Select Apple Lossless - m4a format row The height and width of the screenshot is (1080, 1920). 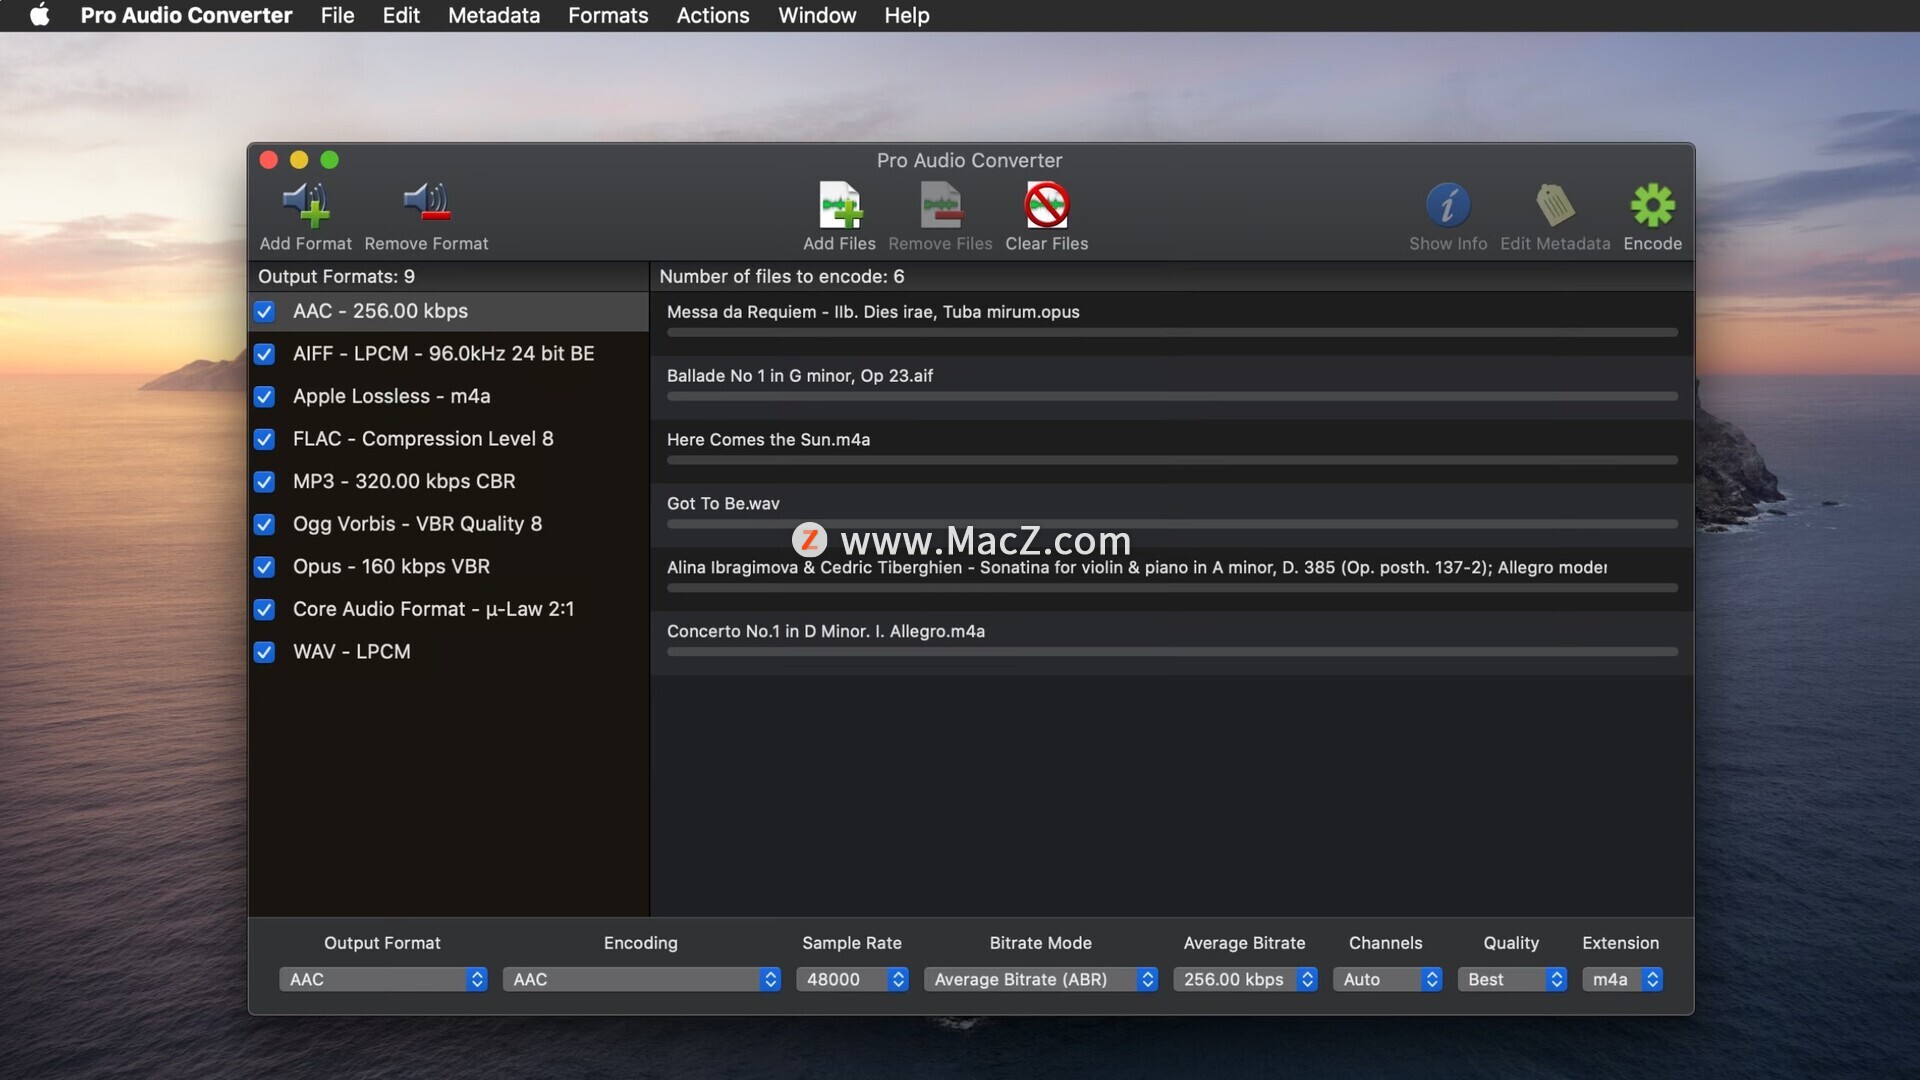[449, 397]
